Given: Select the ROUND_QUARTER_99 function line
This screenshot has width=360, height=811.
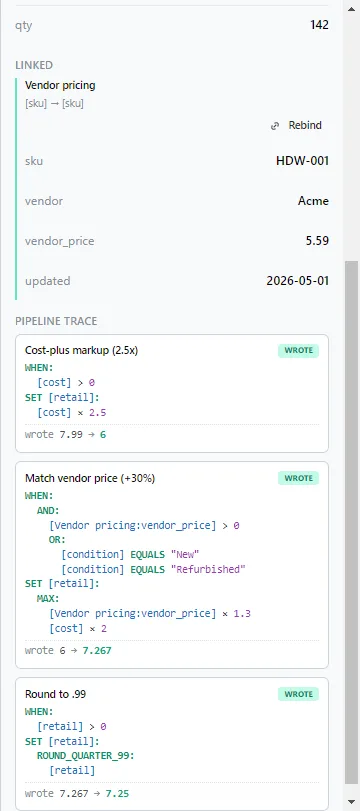Looking at the screenshot, I should click(x=86, y=756).
